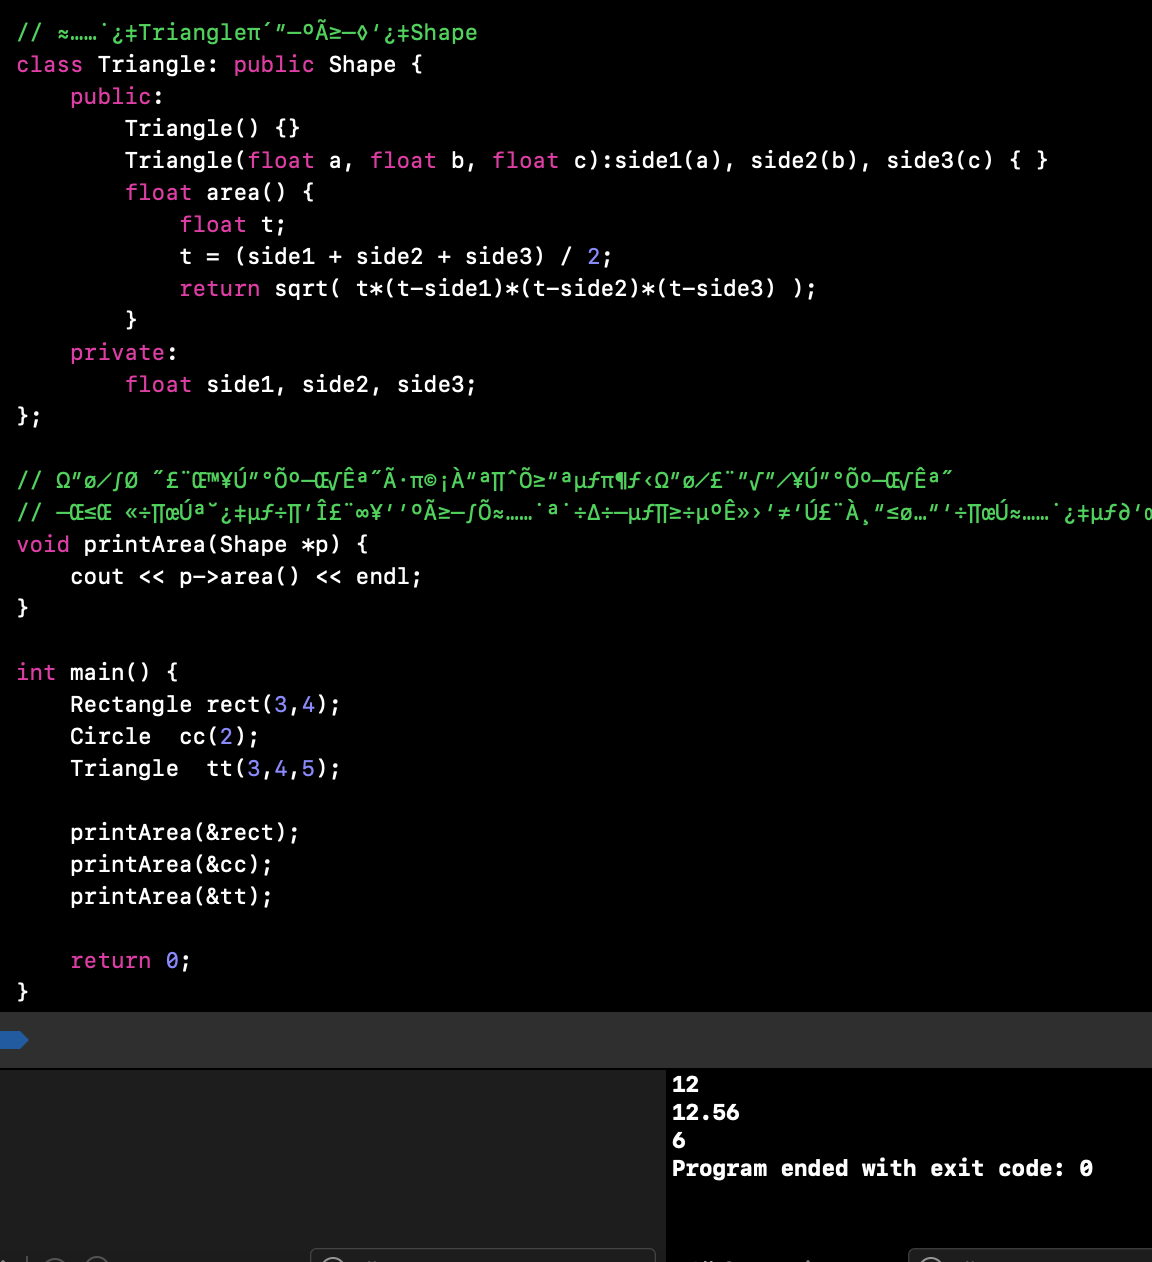Click the 'float side1, side2, side3;' member line
This screenshot has height=1262, width=1152.
[x=300, y=385]
